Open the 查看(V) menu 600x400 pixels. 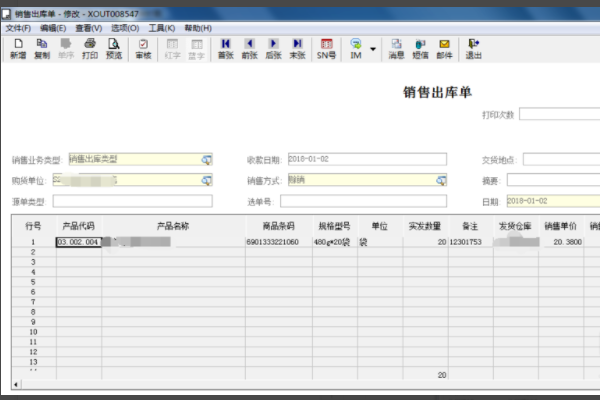[x=88, y=28]
